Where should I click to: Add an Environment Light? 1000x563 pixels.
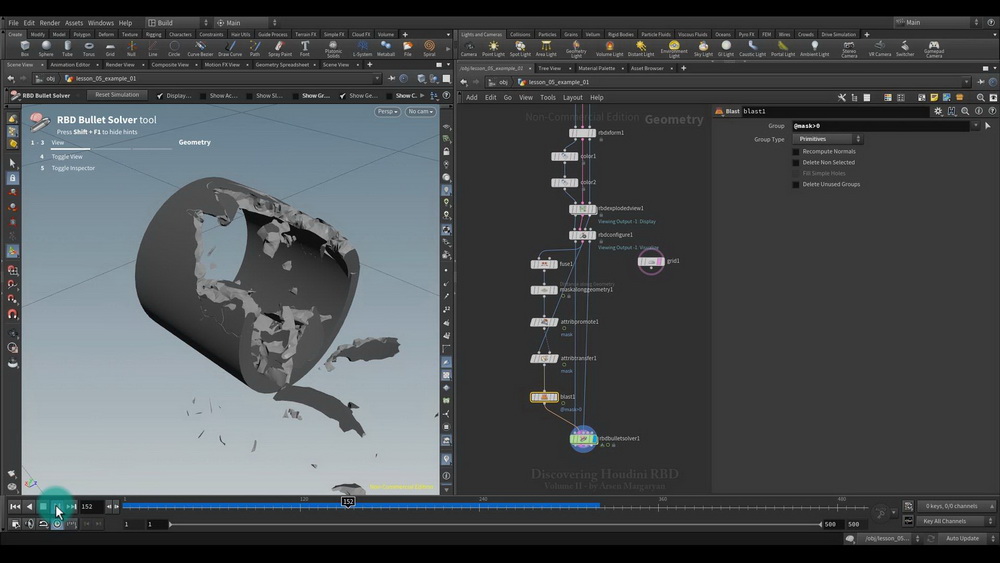tap(673, 49)
